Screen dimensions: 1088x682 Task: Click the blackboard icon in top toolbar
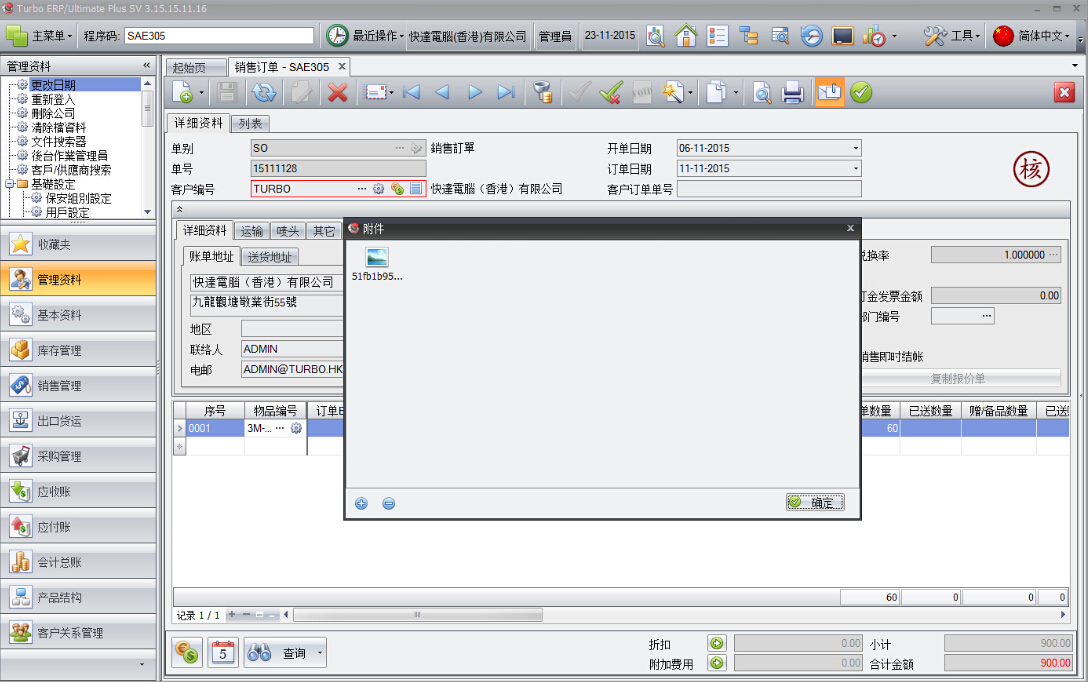pos(842,35)
